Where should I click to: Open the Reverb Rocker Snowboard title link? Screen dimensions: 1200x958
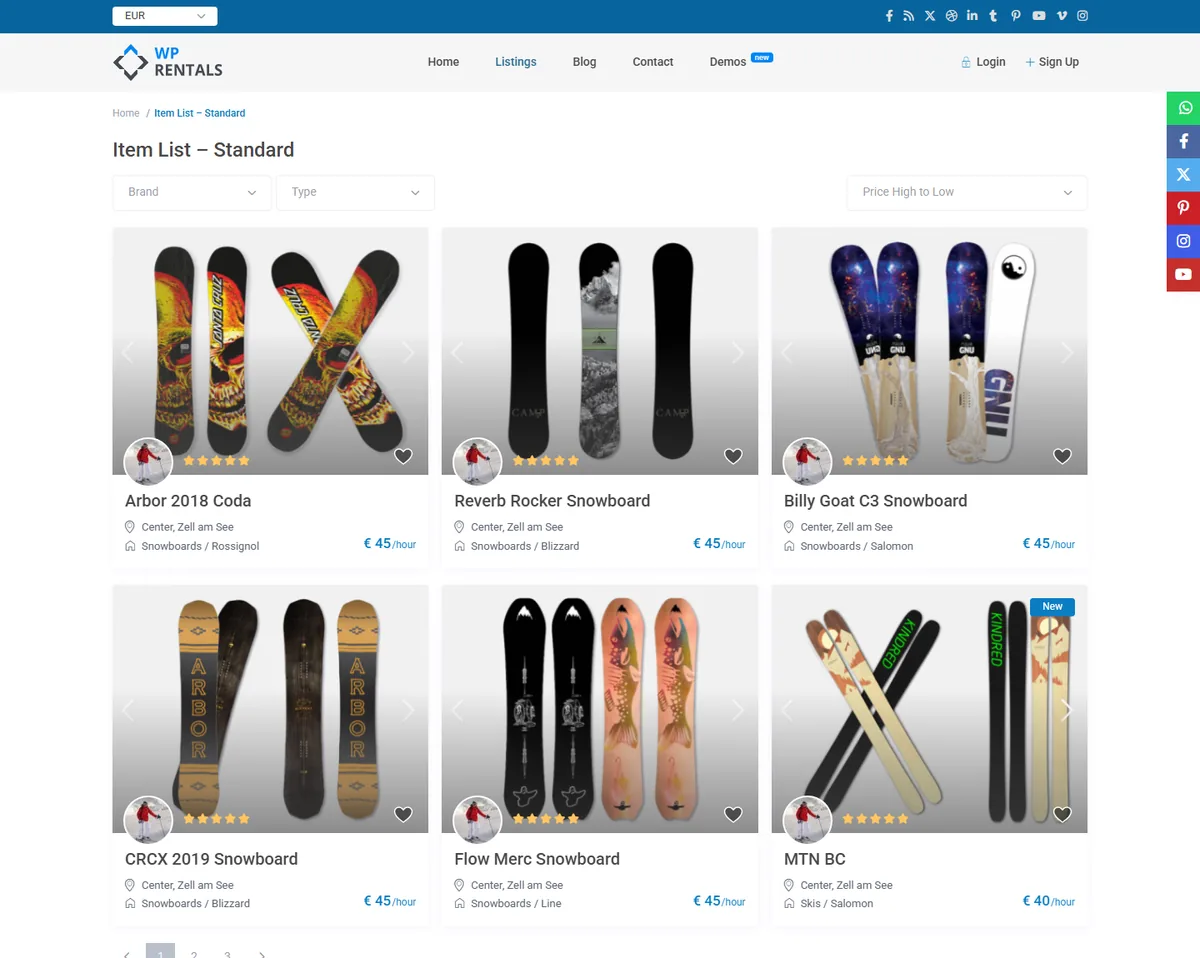[552, 501]
